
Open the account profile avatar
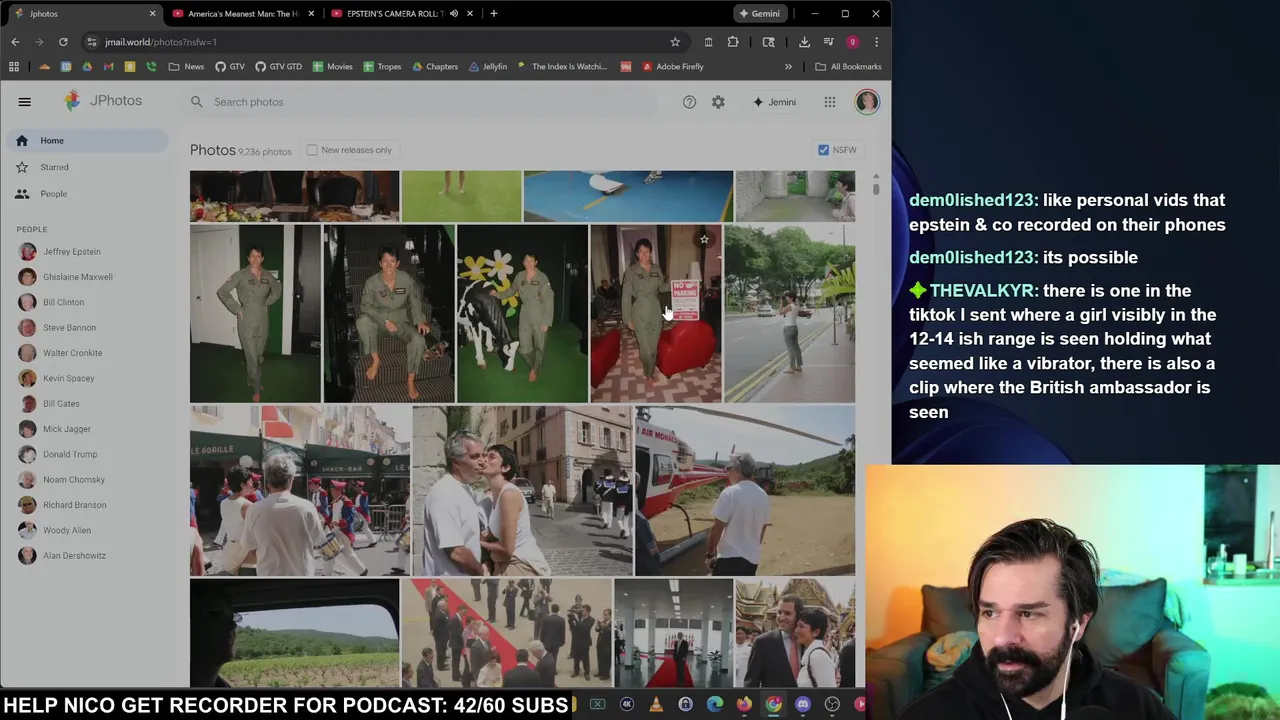(867, 102)
